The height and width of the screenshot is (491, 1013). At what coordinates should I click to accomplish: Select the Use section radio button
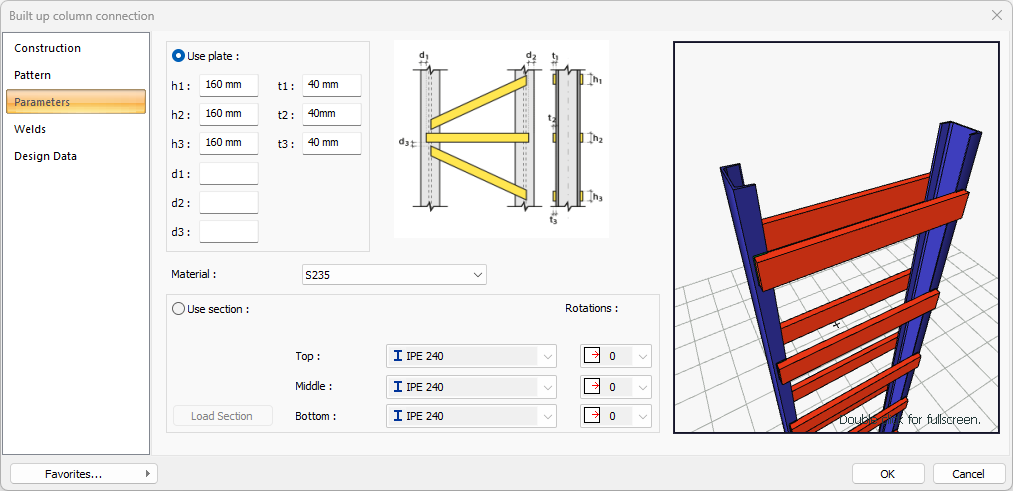[x=178, y=309]
